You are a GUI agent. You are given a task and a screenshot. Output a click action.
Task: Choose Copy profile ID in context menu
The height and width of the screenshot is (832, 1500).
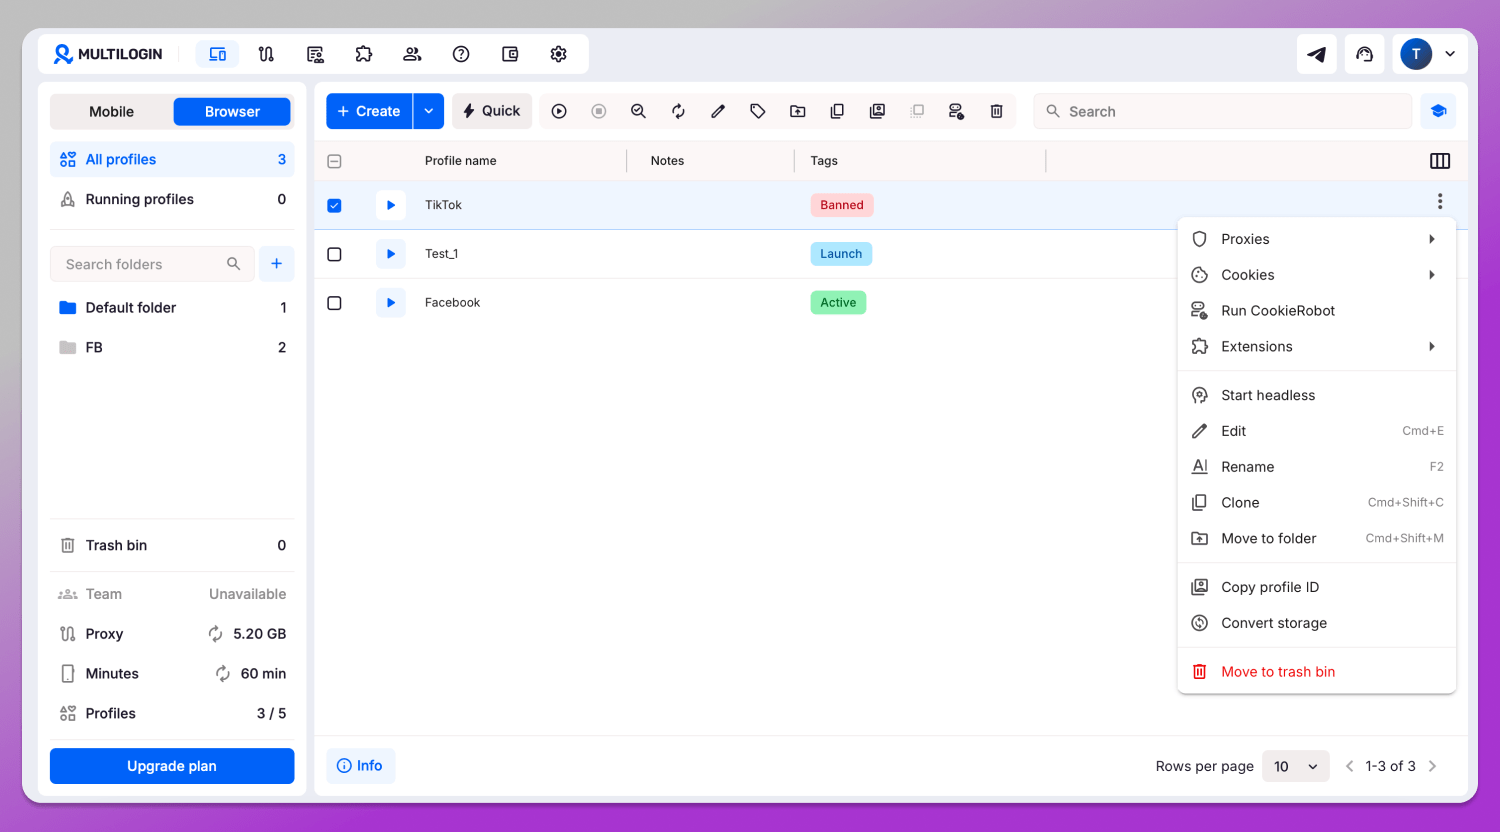pos(1317,587)
